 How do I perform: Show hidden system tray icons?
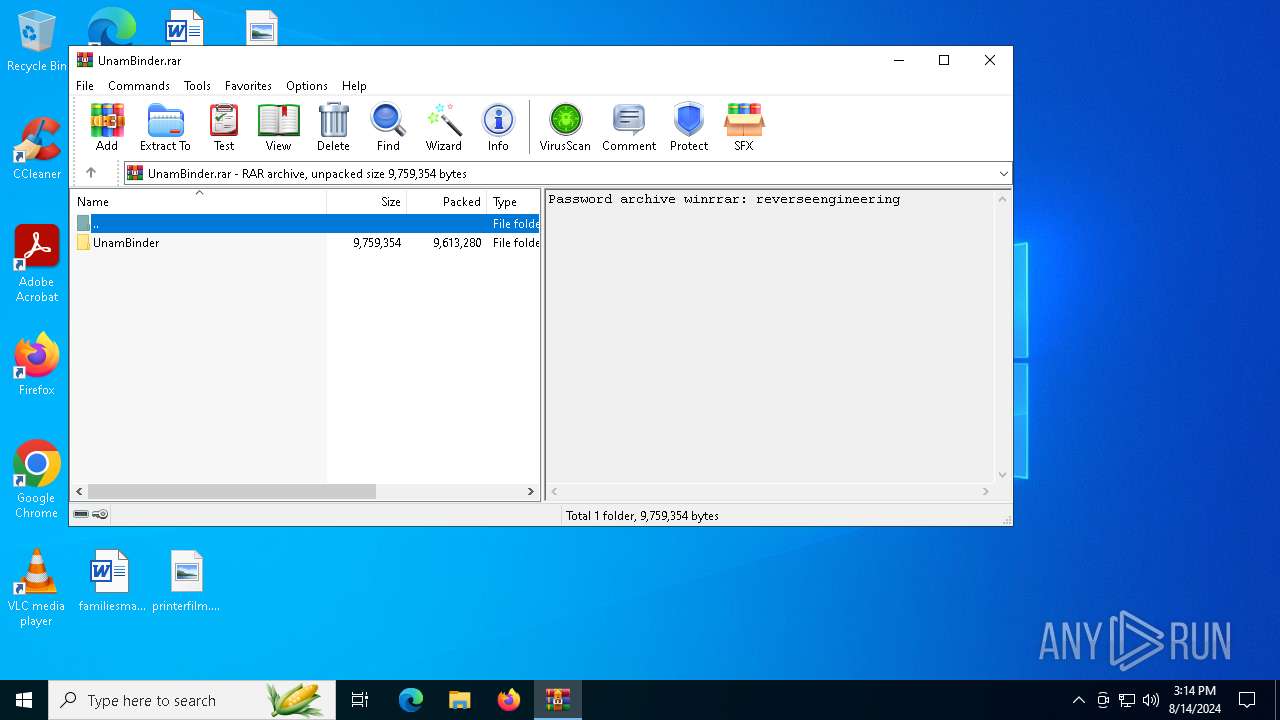[1078, 700]
